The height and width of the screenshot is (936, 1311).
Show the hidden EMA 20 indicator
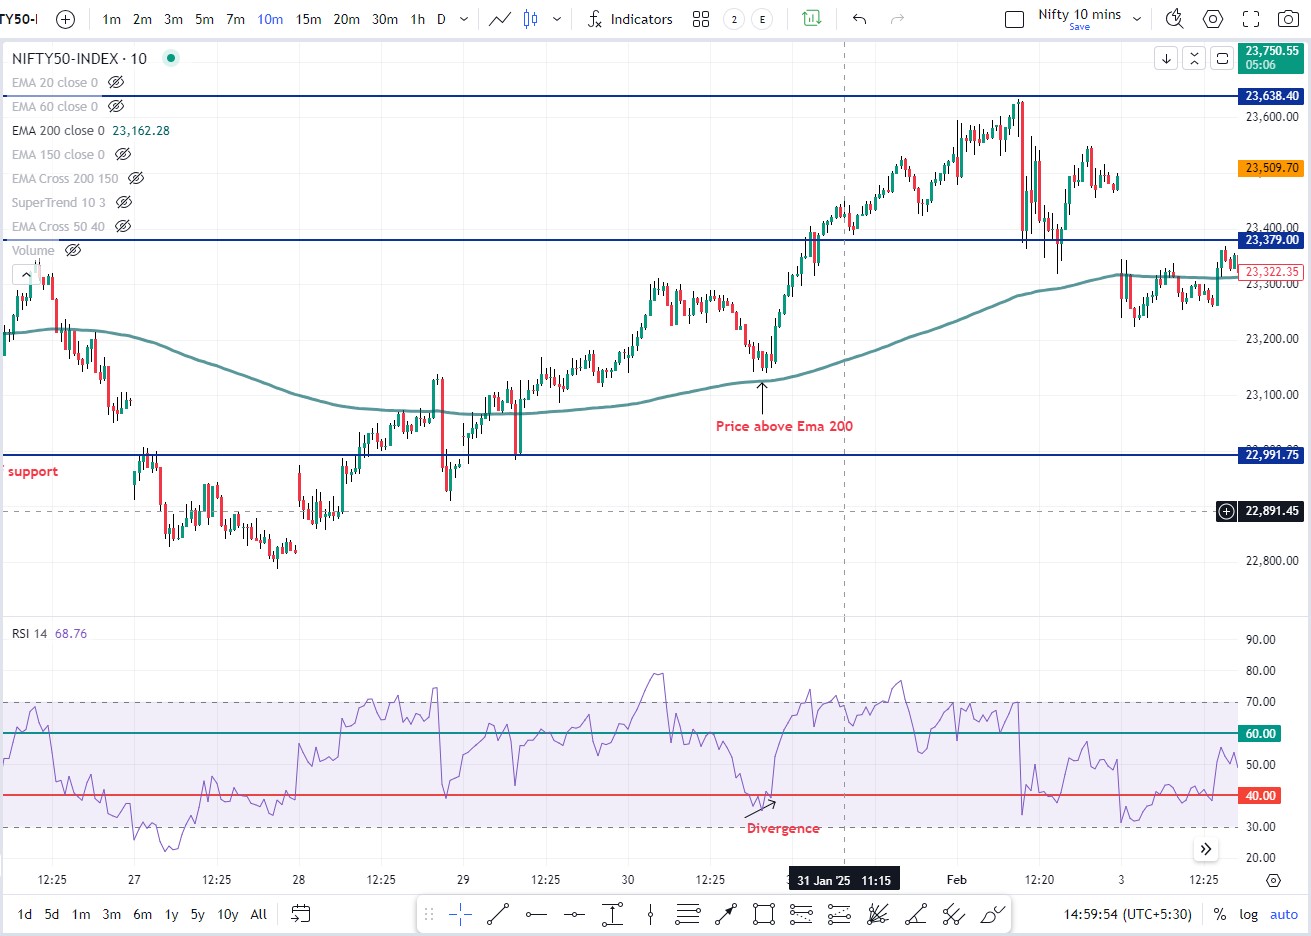coord(116,83)
